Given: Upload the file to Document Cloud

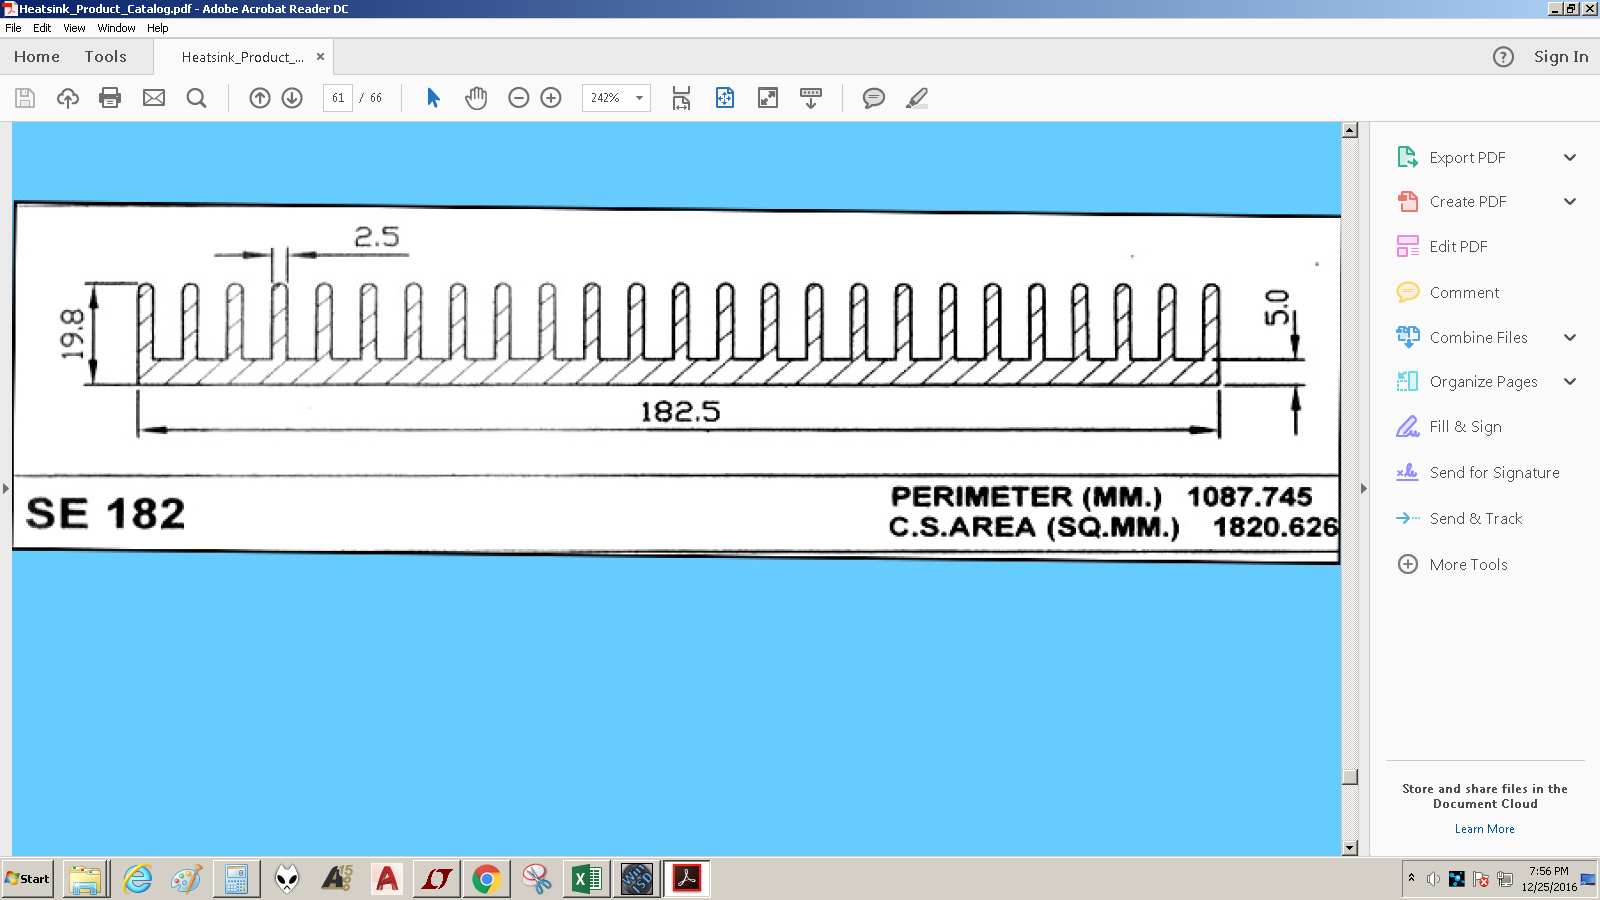Looking at the screenshot, I should 67,98.
